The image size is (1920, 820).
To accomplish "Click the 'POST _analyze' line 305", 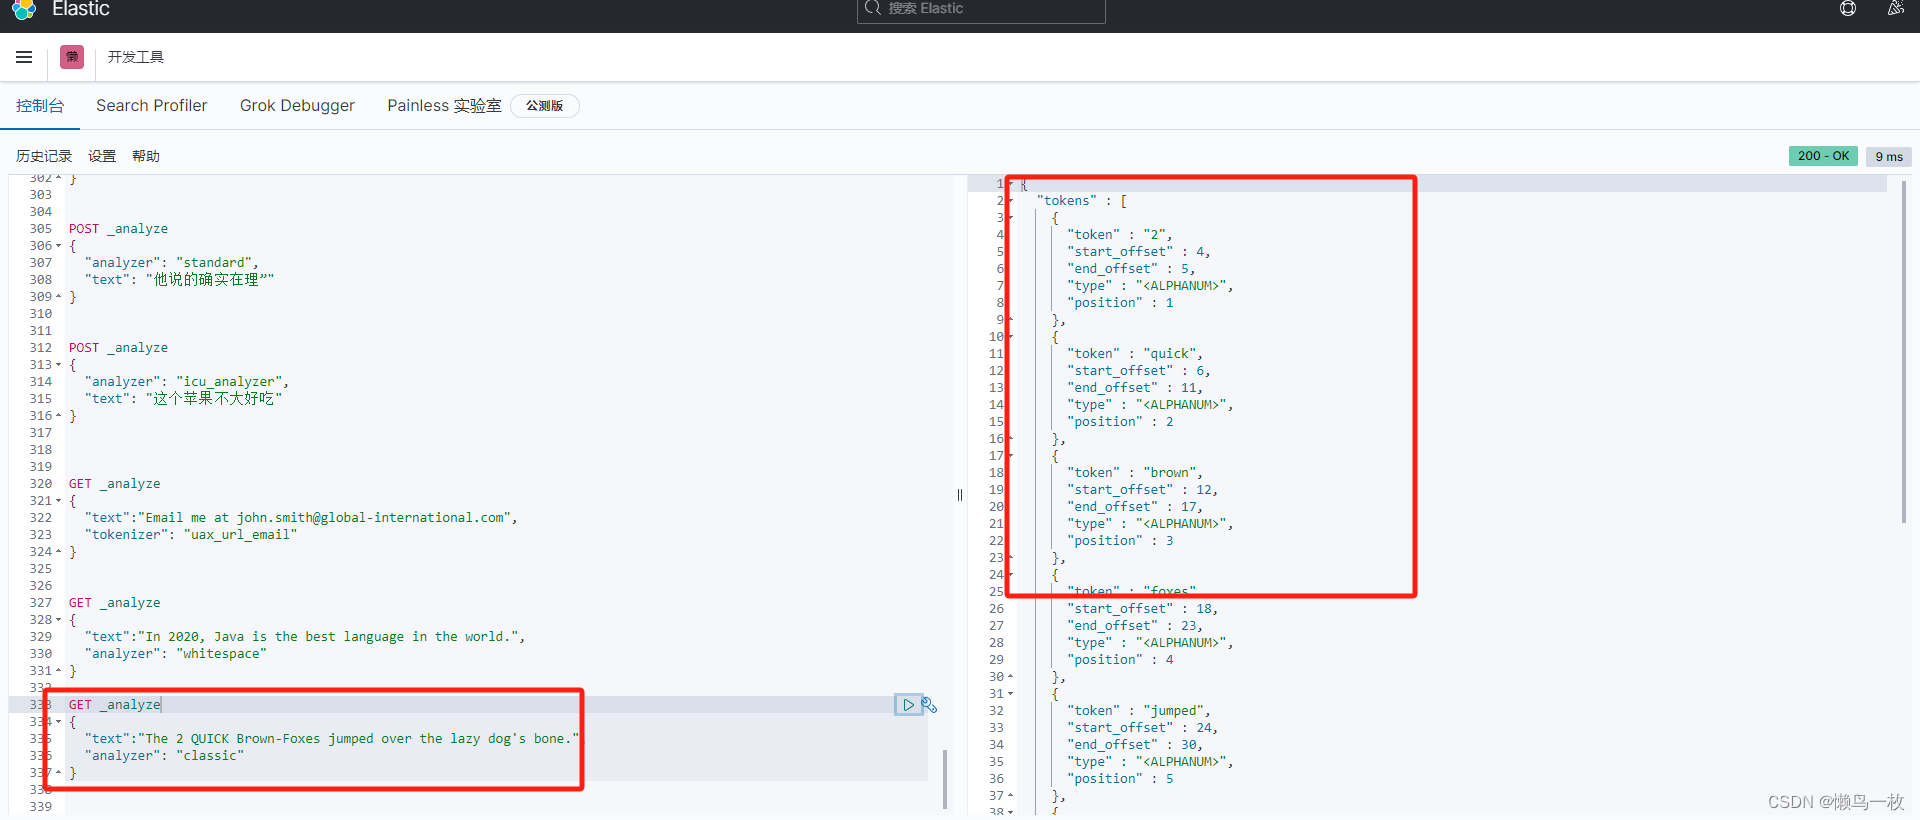I will tap(118, 229).
